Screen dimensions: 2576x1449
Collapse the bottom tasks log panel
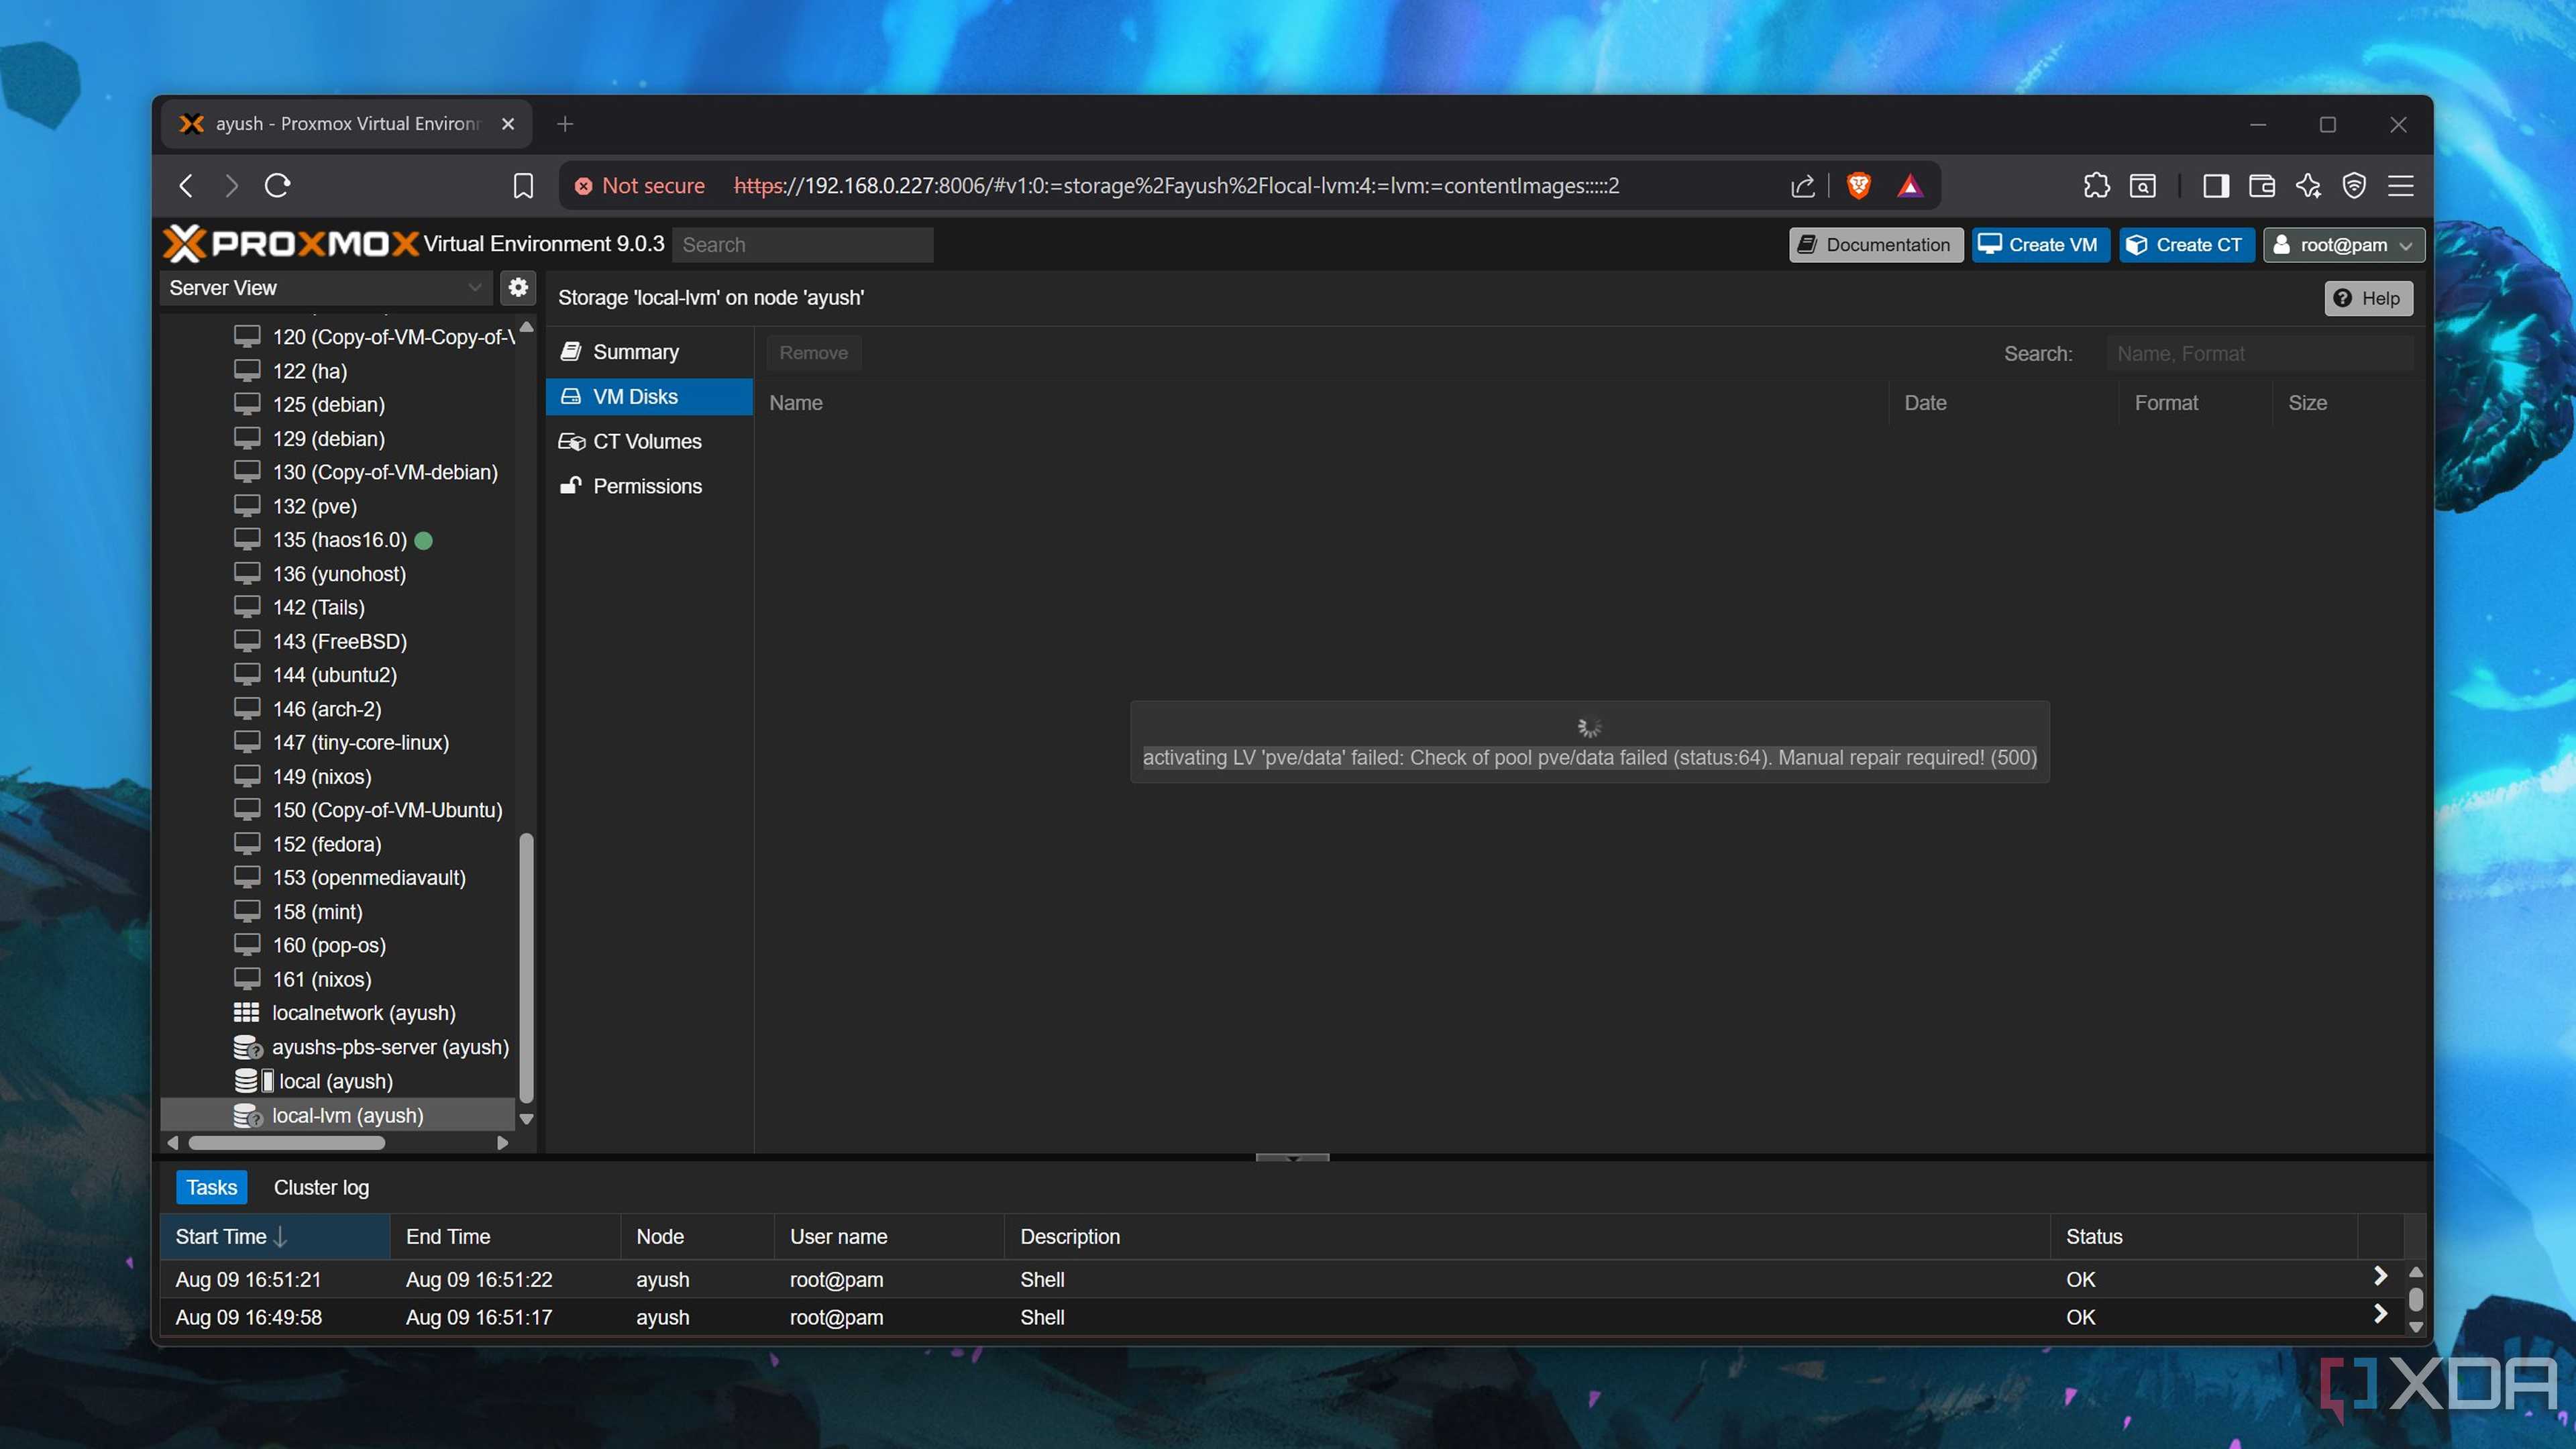1292,1158
